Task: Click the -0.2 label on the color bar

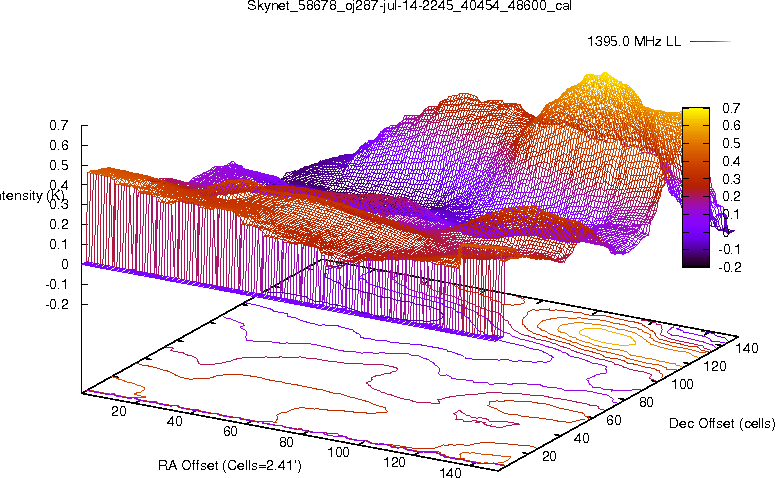Action: [x=730, y=267]
